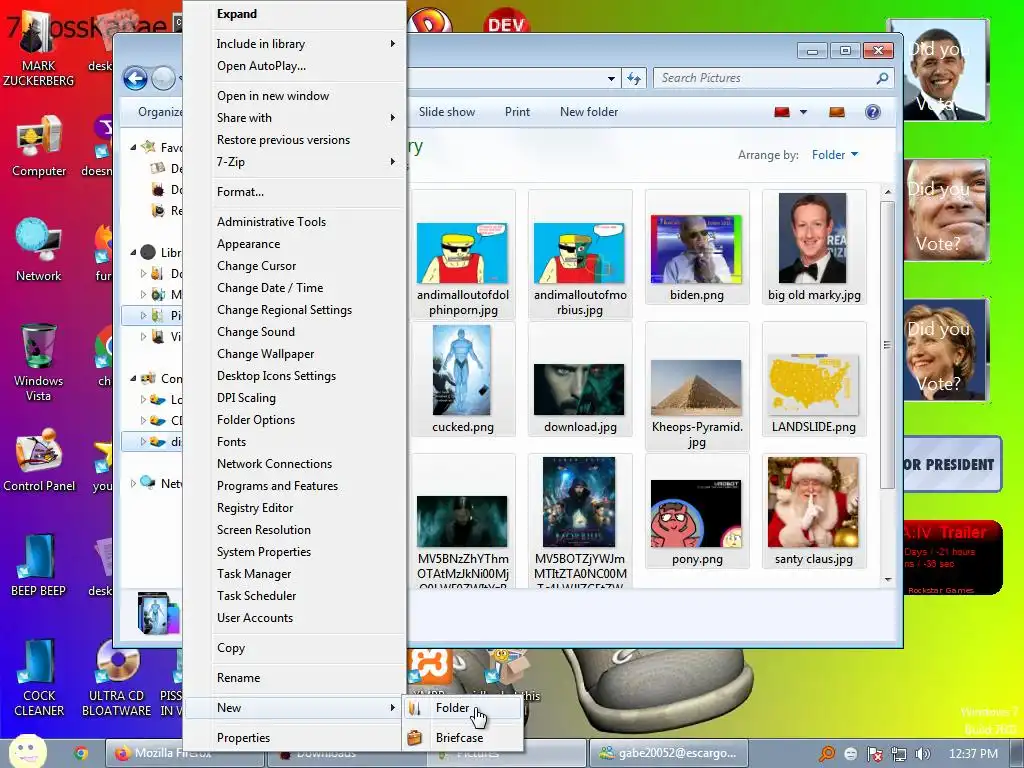Collapse the Favorites tree section
This screenshot has width=1024, height=768.
(133, 148)
